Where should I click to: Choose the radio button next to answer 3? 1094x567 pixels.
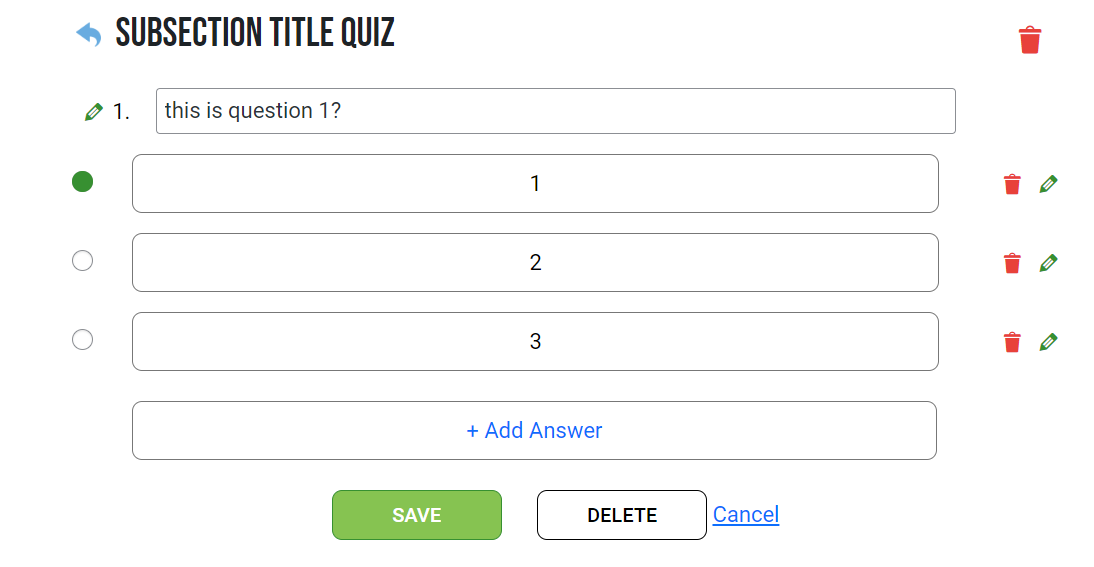pos(83,340)
